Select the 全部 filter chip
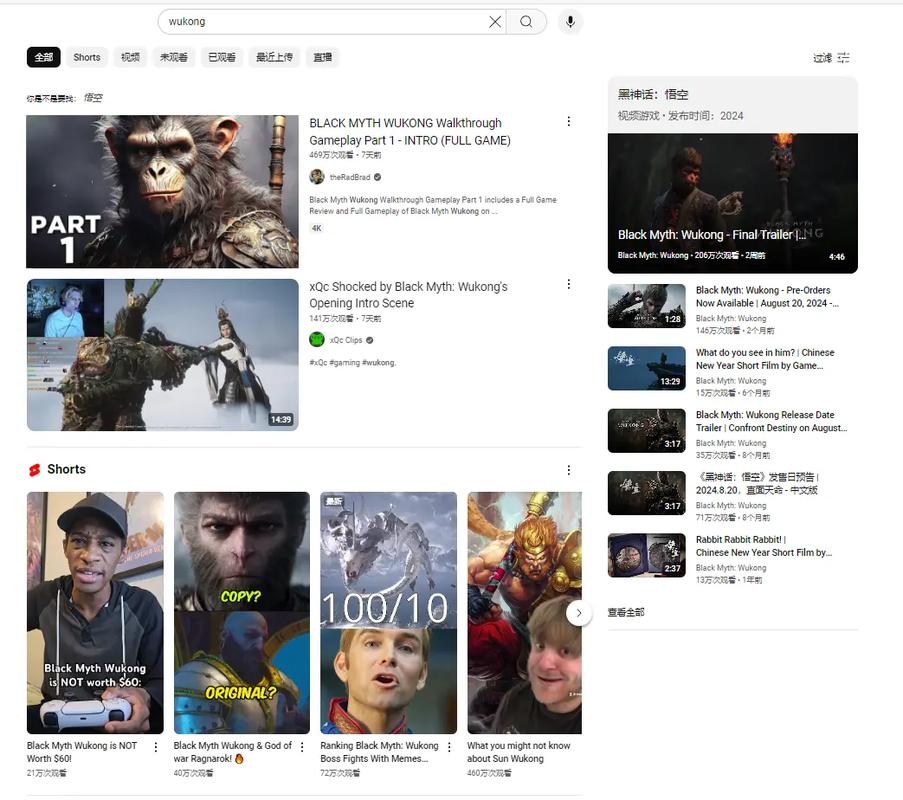The height and width of the screenshot is (800, 903). [44, 57]
